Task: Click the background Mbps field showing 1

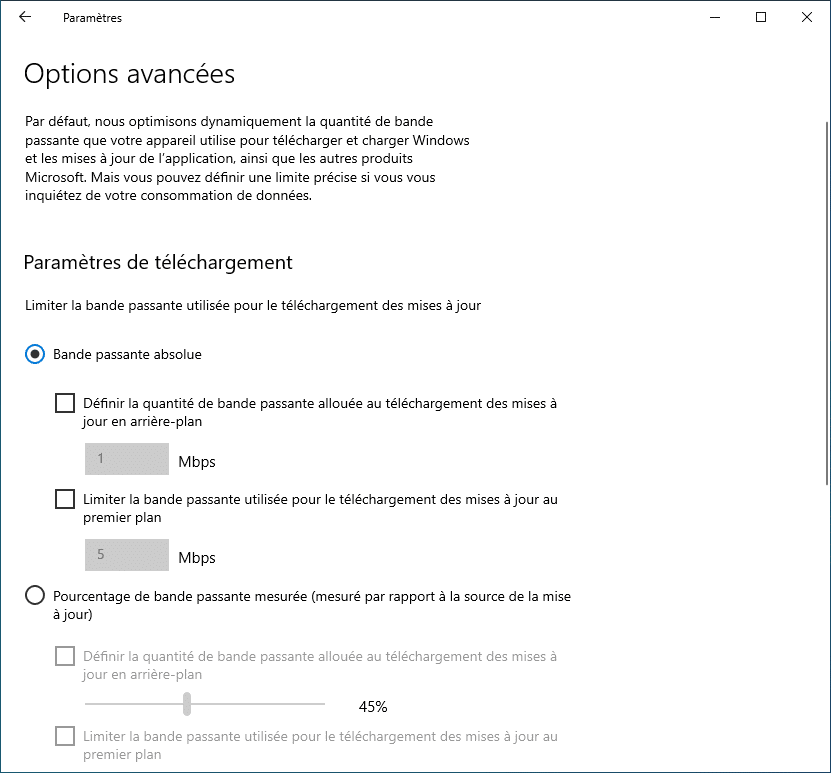Action: click(127, 459)
